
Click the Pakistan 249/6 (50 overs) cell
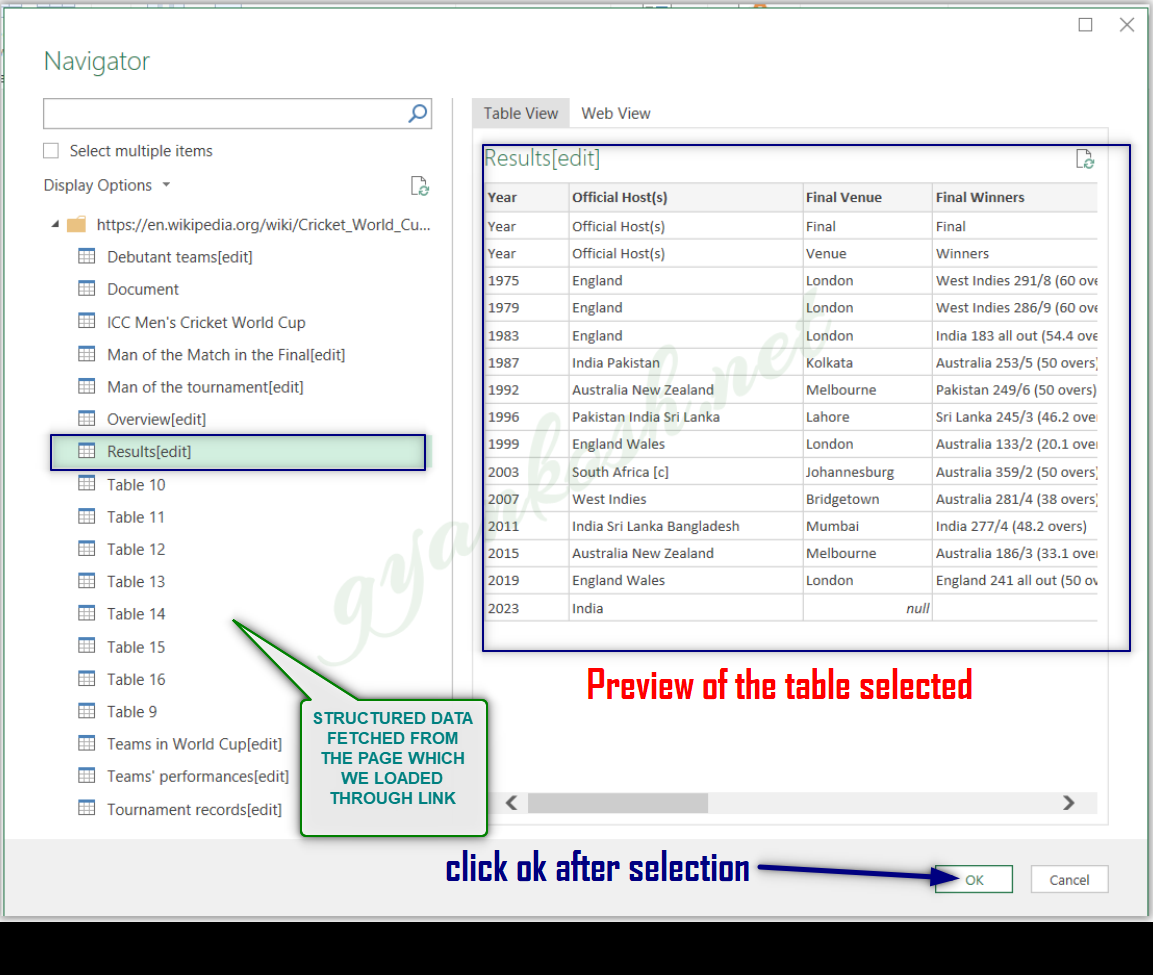[1015, 390]
